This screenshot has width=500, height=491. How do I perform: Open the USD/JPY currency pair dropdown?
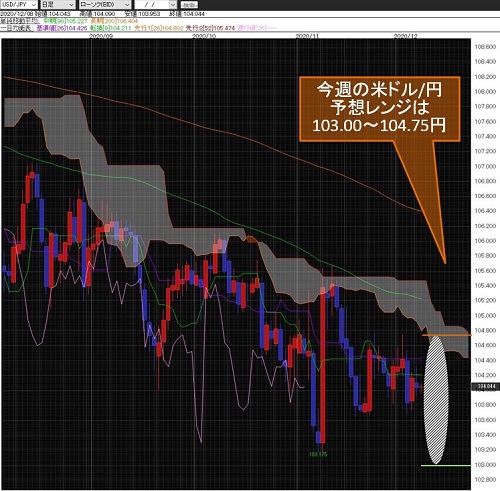click(19, 5)
